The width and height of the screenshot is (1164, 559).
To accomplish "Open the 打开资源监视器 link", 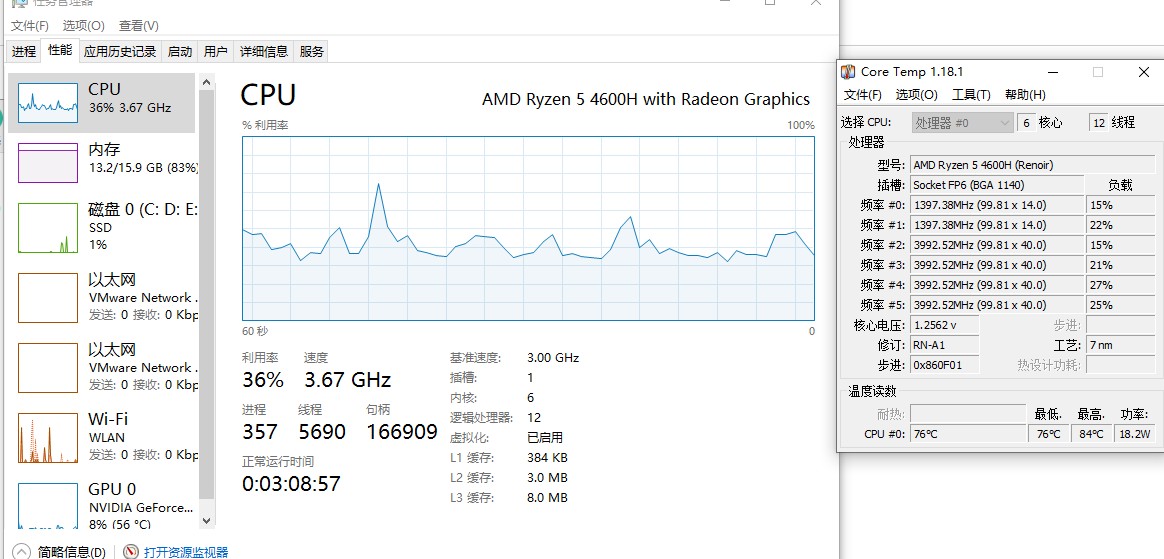I will tap(186, 552).
